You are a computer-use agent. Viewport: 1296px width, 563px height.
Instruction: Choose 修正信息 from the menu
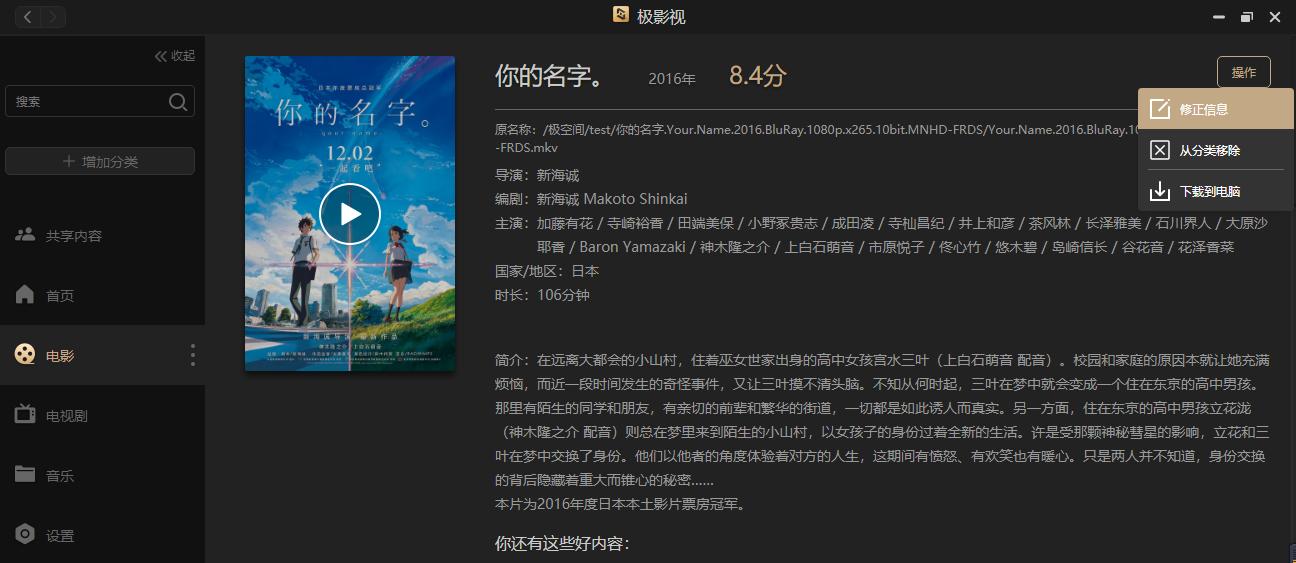(x=1215, y=109)
